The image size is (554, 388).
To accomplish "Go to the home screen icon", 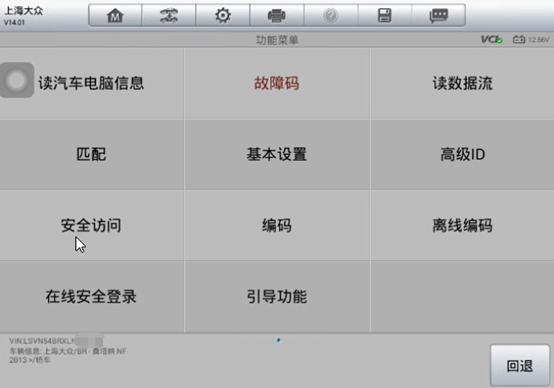I will 115,16.
